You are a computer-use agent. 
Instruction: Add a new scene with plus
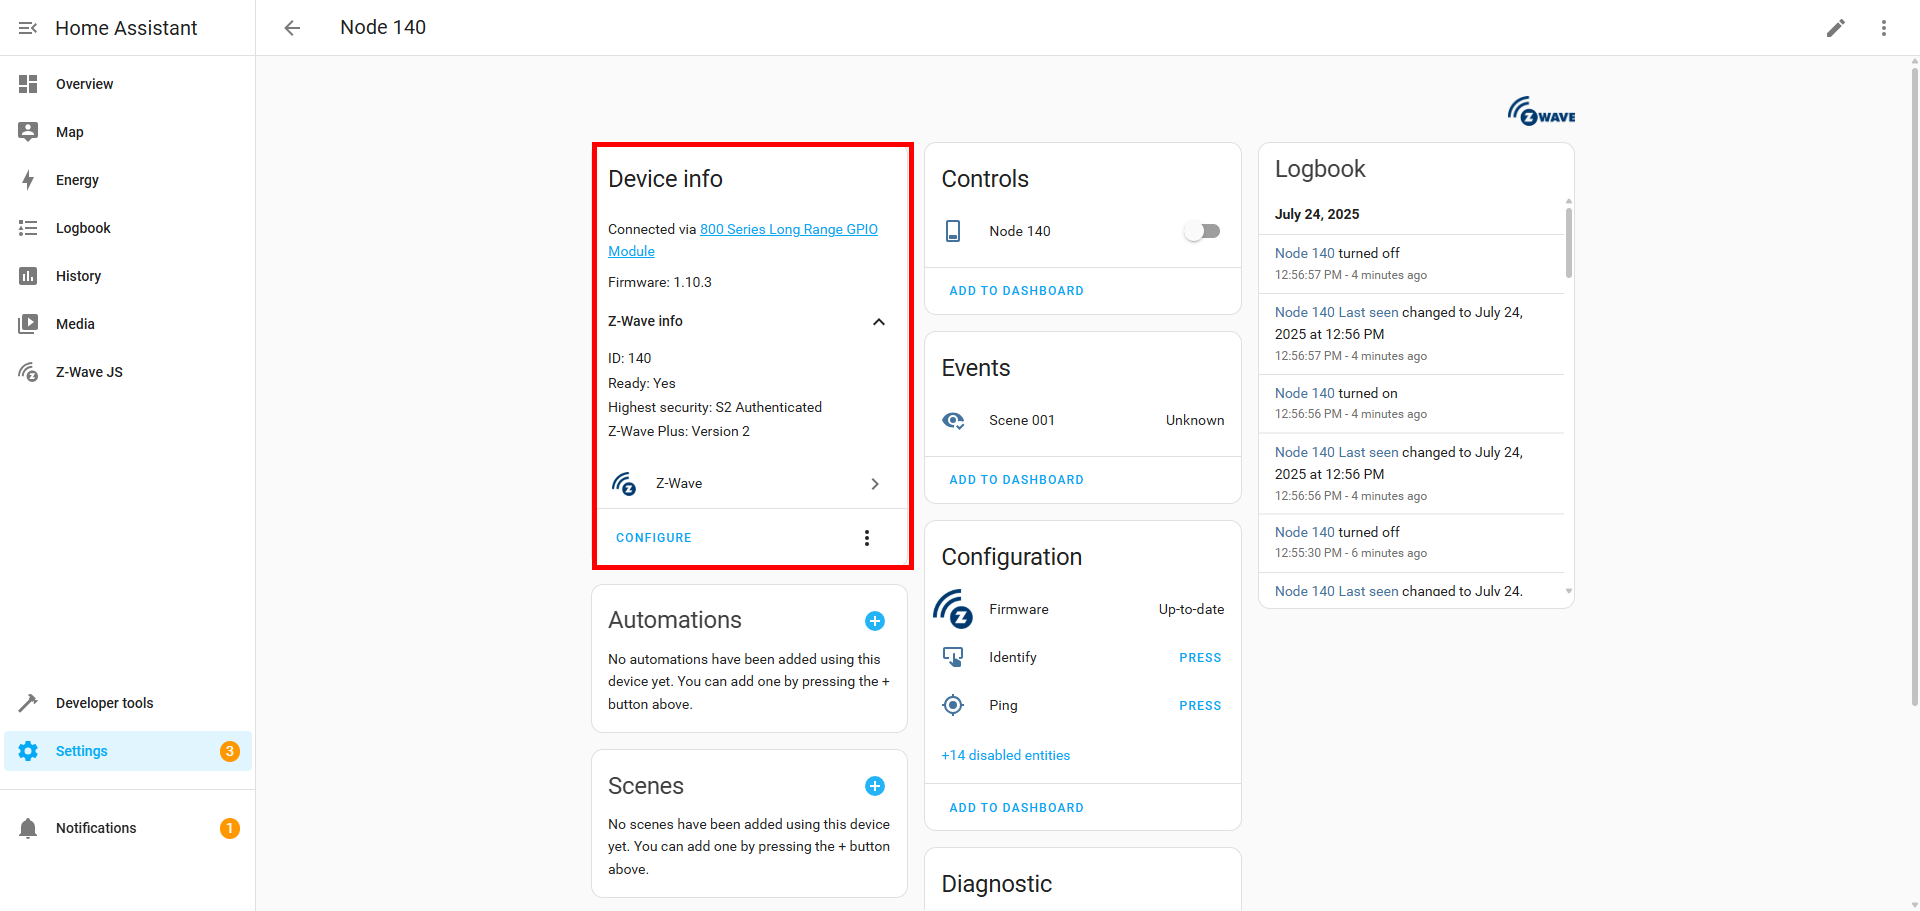tap(875, 786)
